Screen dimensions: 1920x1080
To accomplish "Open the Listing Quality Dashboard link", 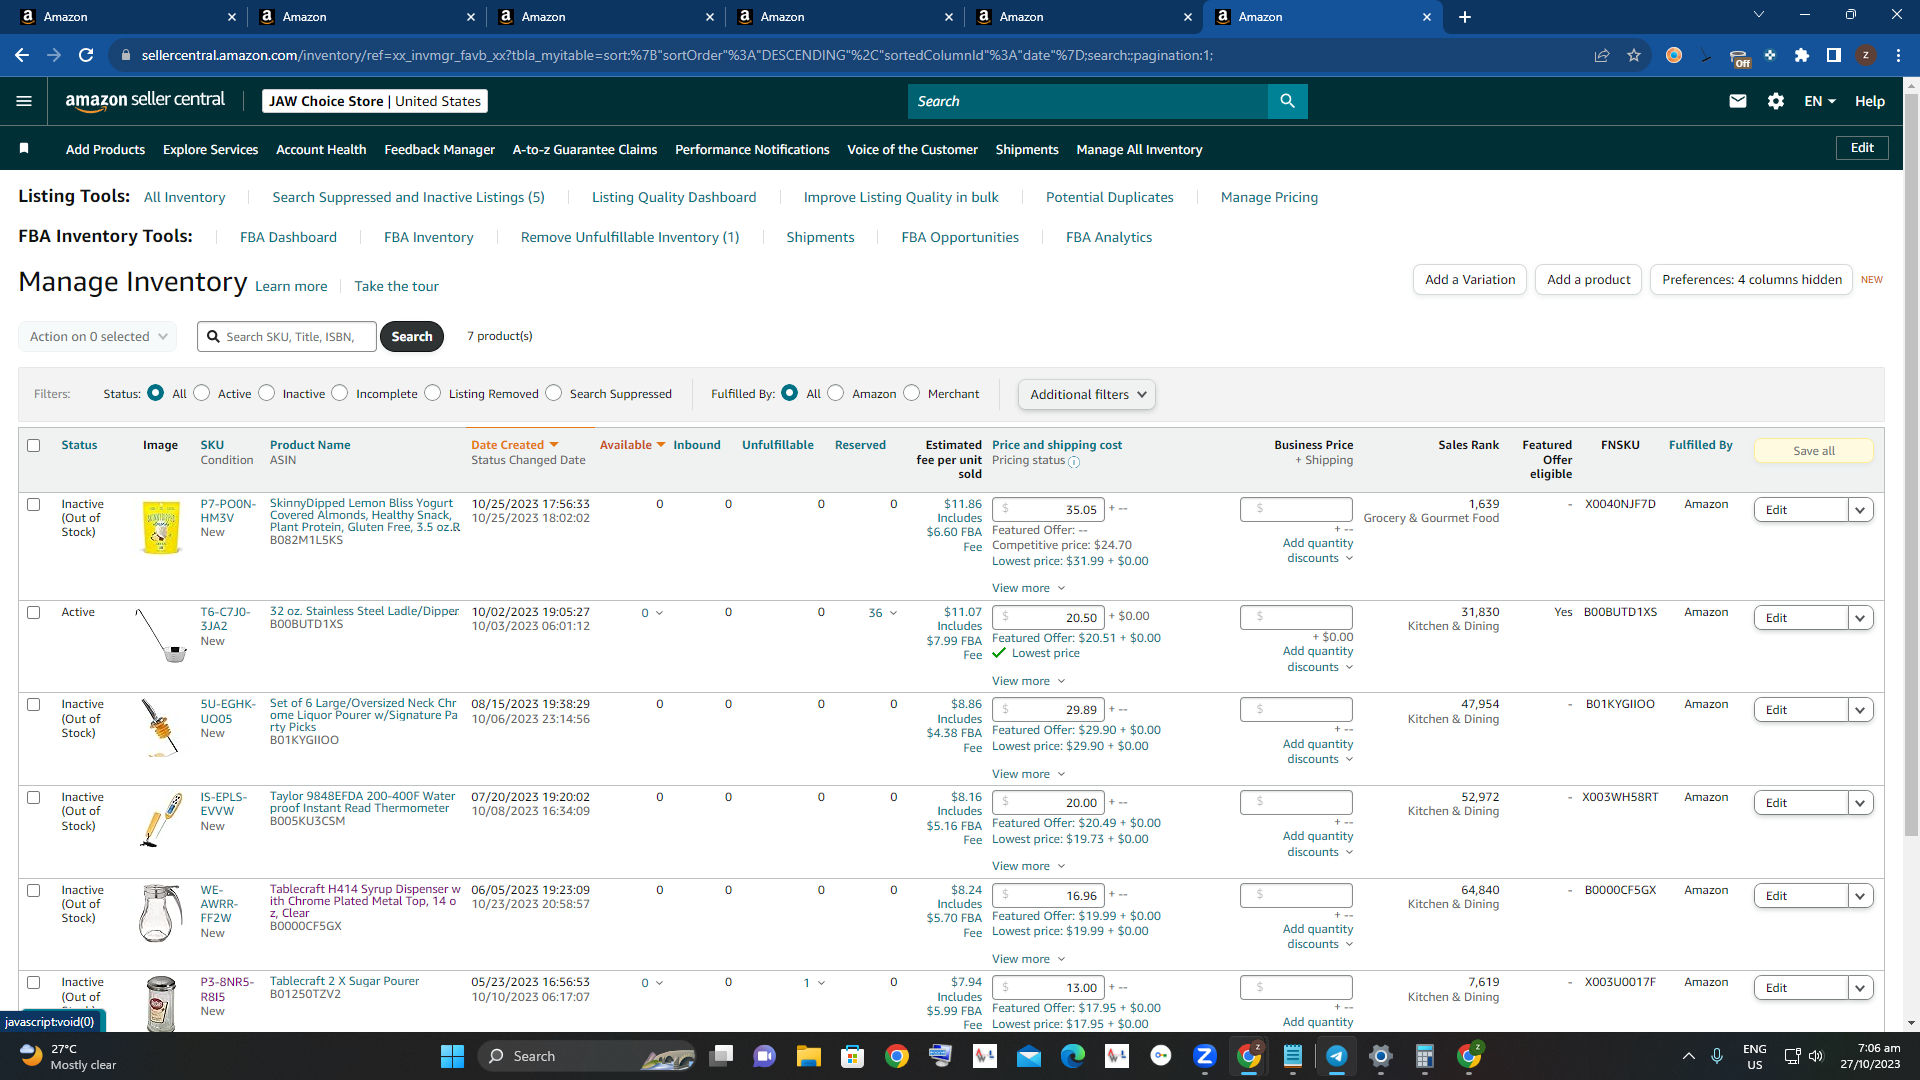I will pos(674,197).
